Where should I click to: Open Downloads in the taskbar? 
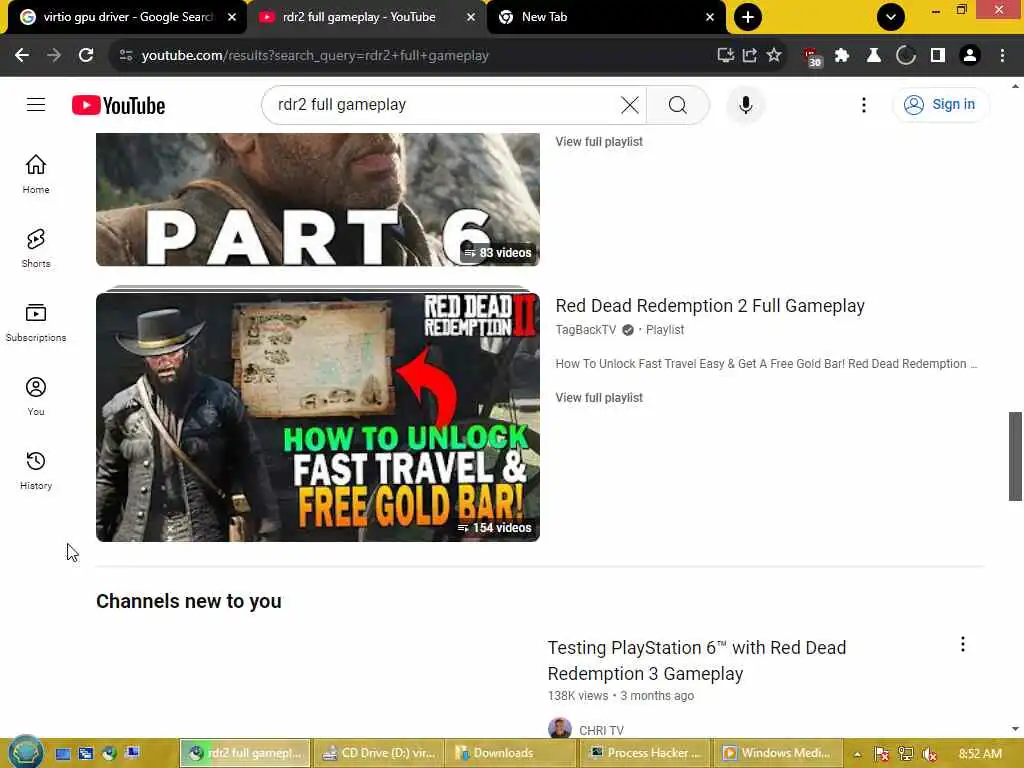[x=510, y=753]
